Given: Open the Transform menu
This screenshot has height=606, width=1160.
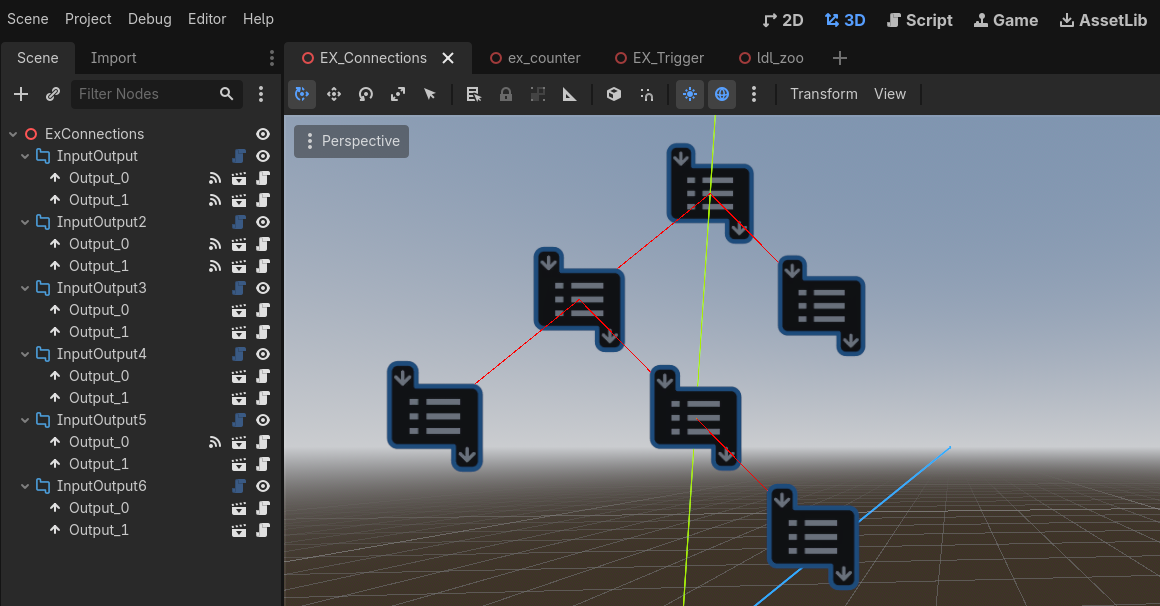Looking at the screenshot, I should (x=823, y=94).
